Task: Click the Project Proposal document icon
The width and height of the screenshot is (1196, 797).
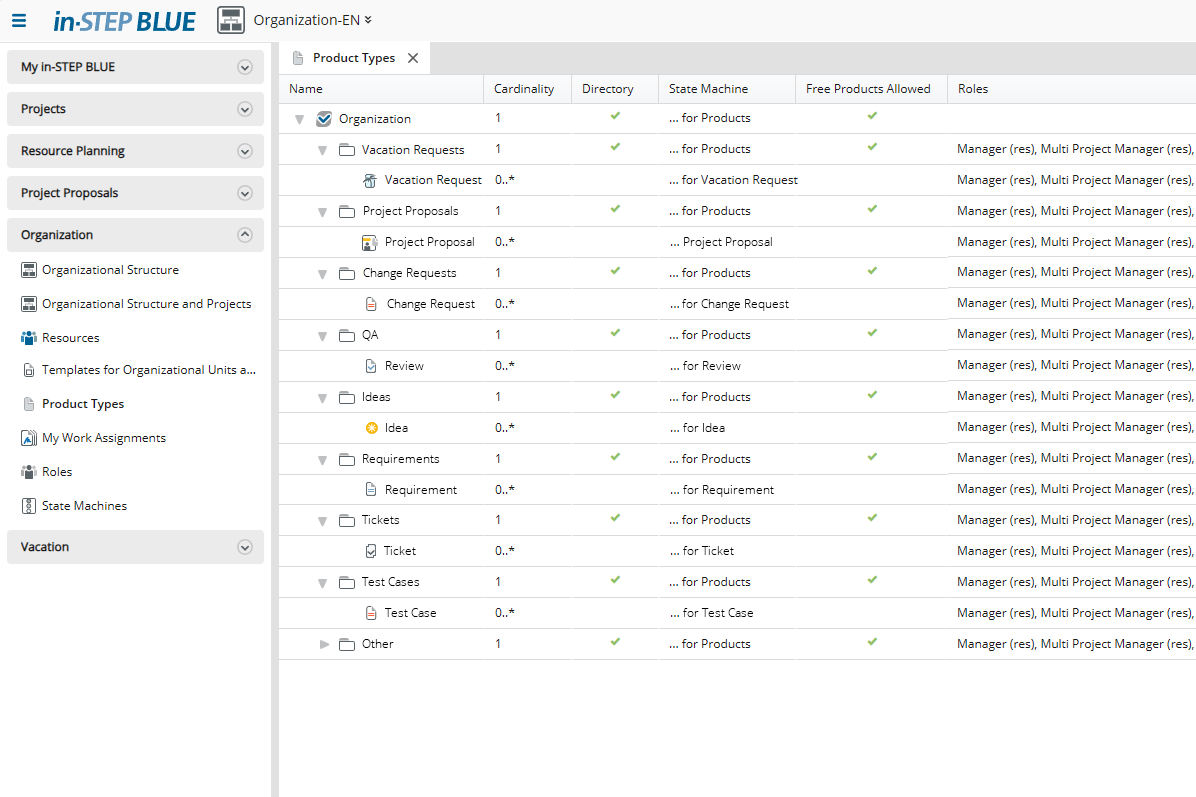Action: 370,241
